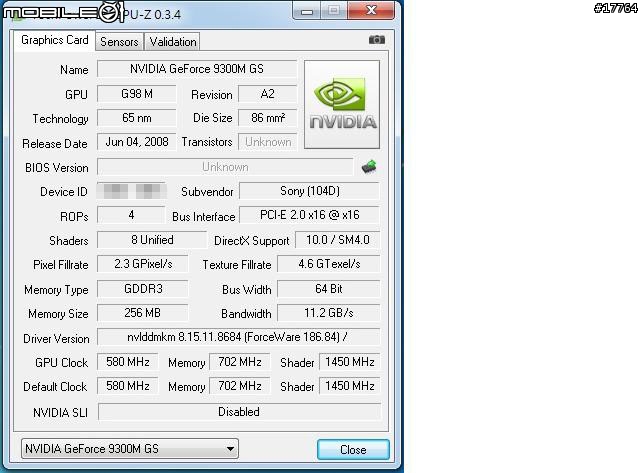The image size is (640, 473).
Task: Click the 'Default Clock' label
Action: (55, 387)
